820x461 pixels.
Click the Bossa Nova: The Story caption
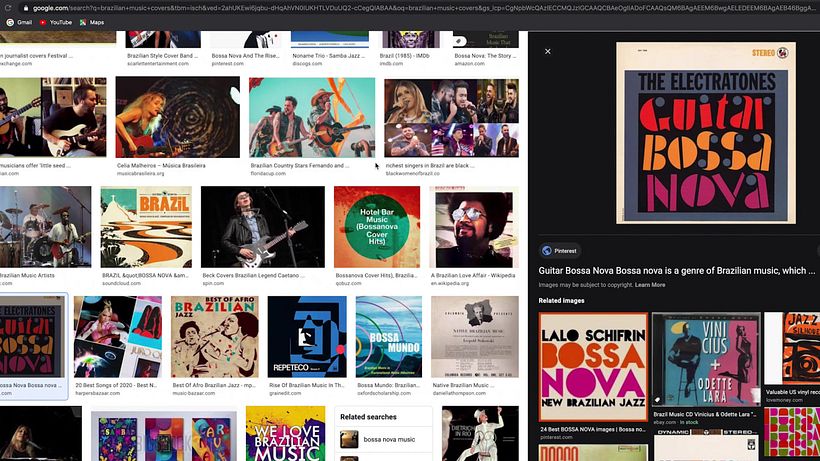485,55
